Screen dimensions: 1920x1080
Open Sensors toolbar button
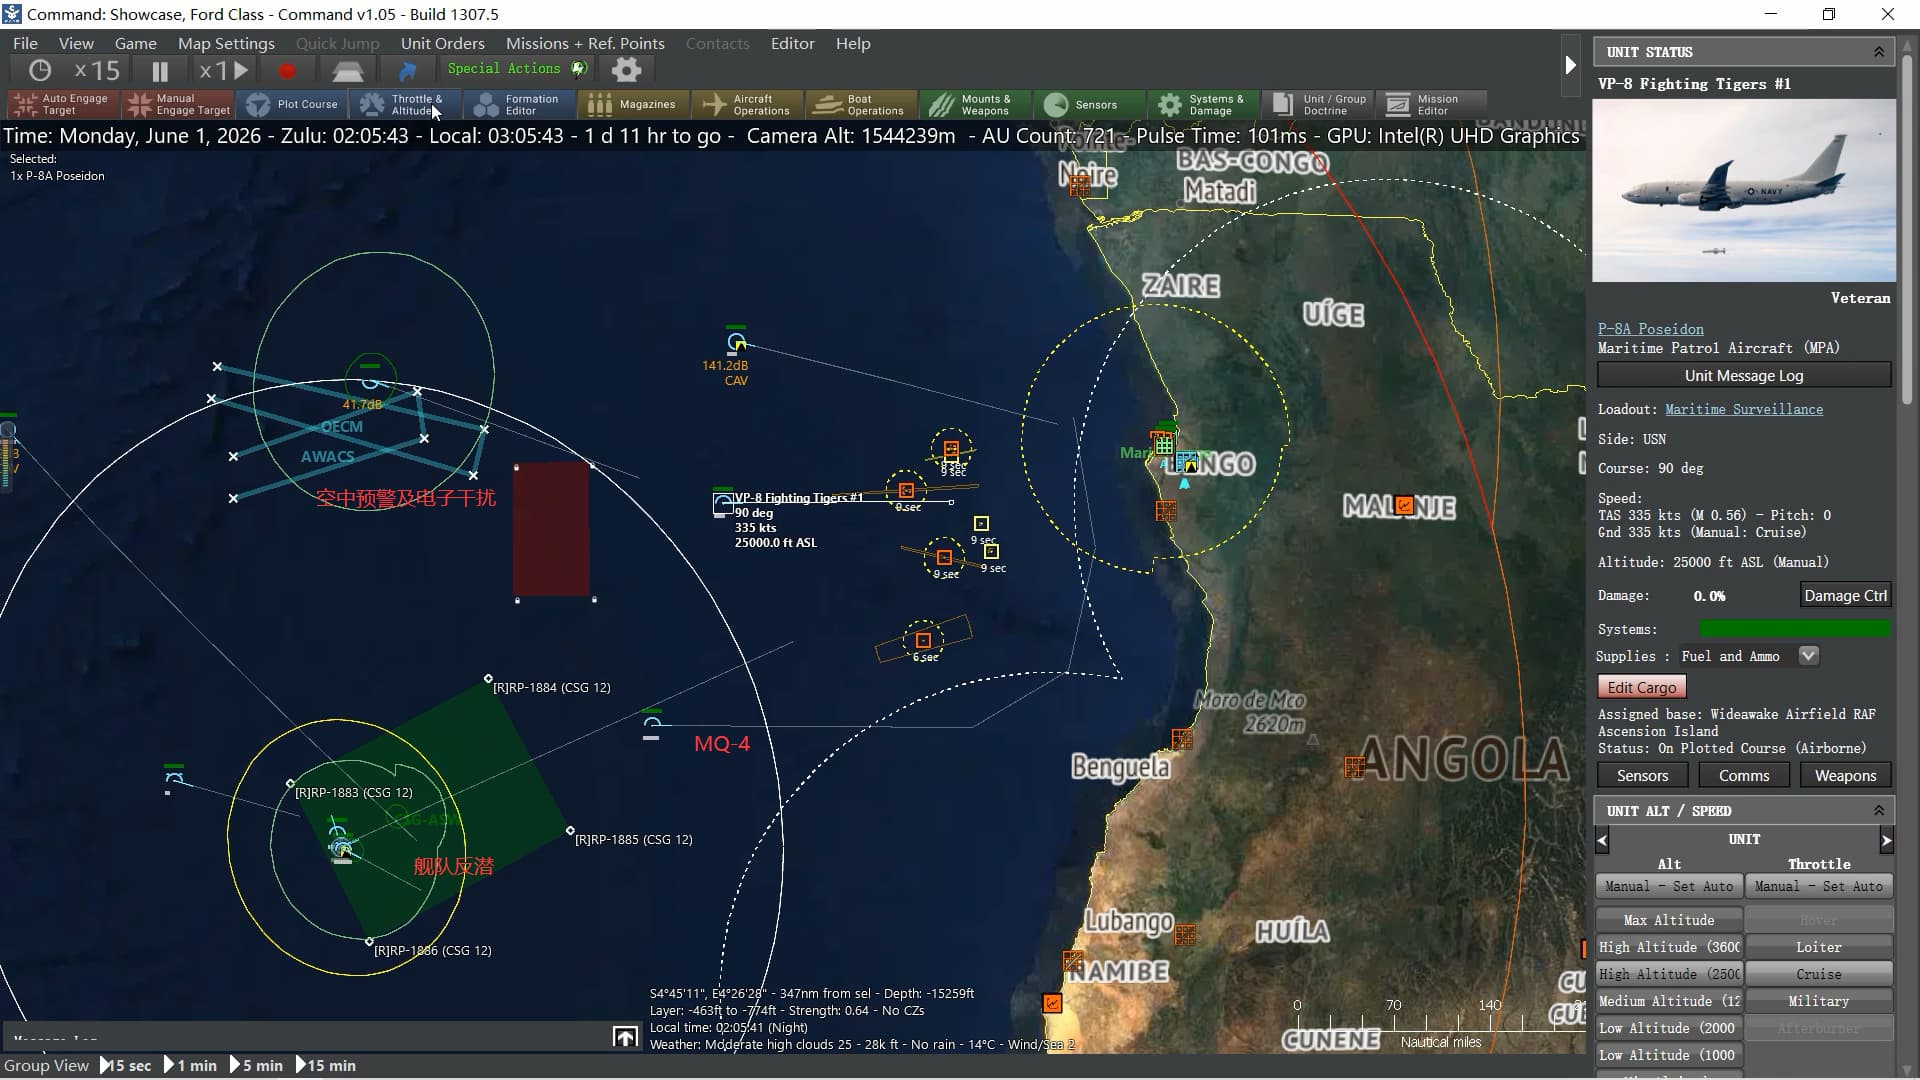(1090, 104)
